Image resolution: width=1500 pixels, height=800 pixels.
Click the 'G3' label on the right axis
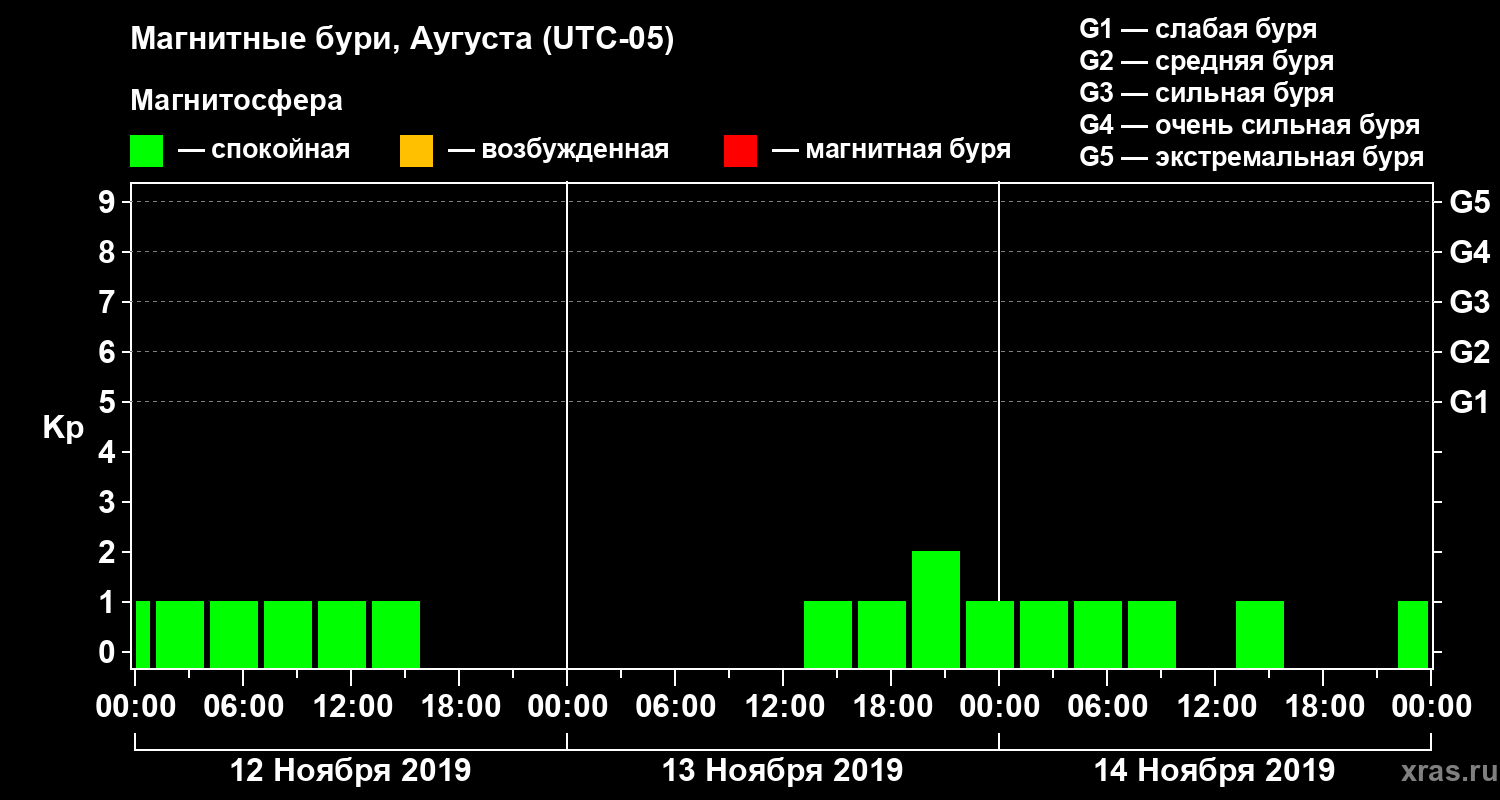click(x=1469, y=303)
